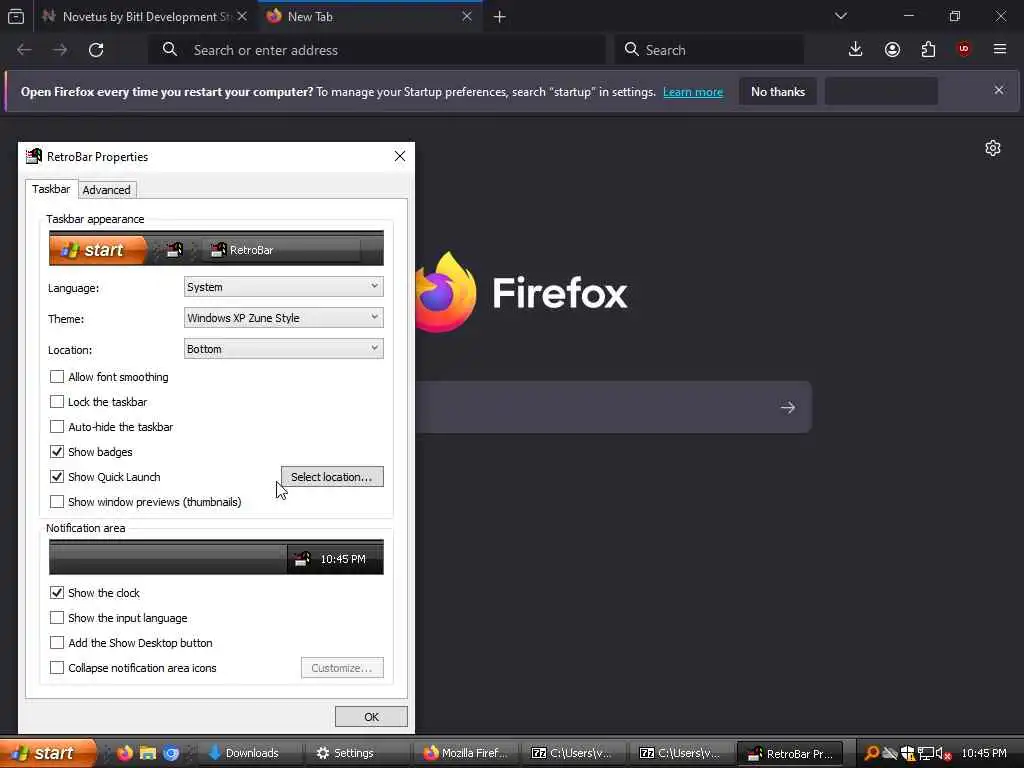Check Lock the taskbar
Image resolution: width=1024 pixels, height=768 pixels.
(x=57, y=402)
